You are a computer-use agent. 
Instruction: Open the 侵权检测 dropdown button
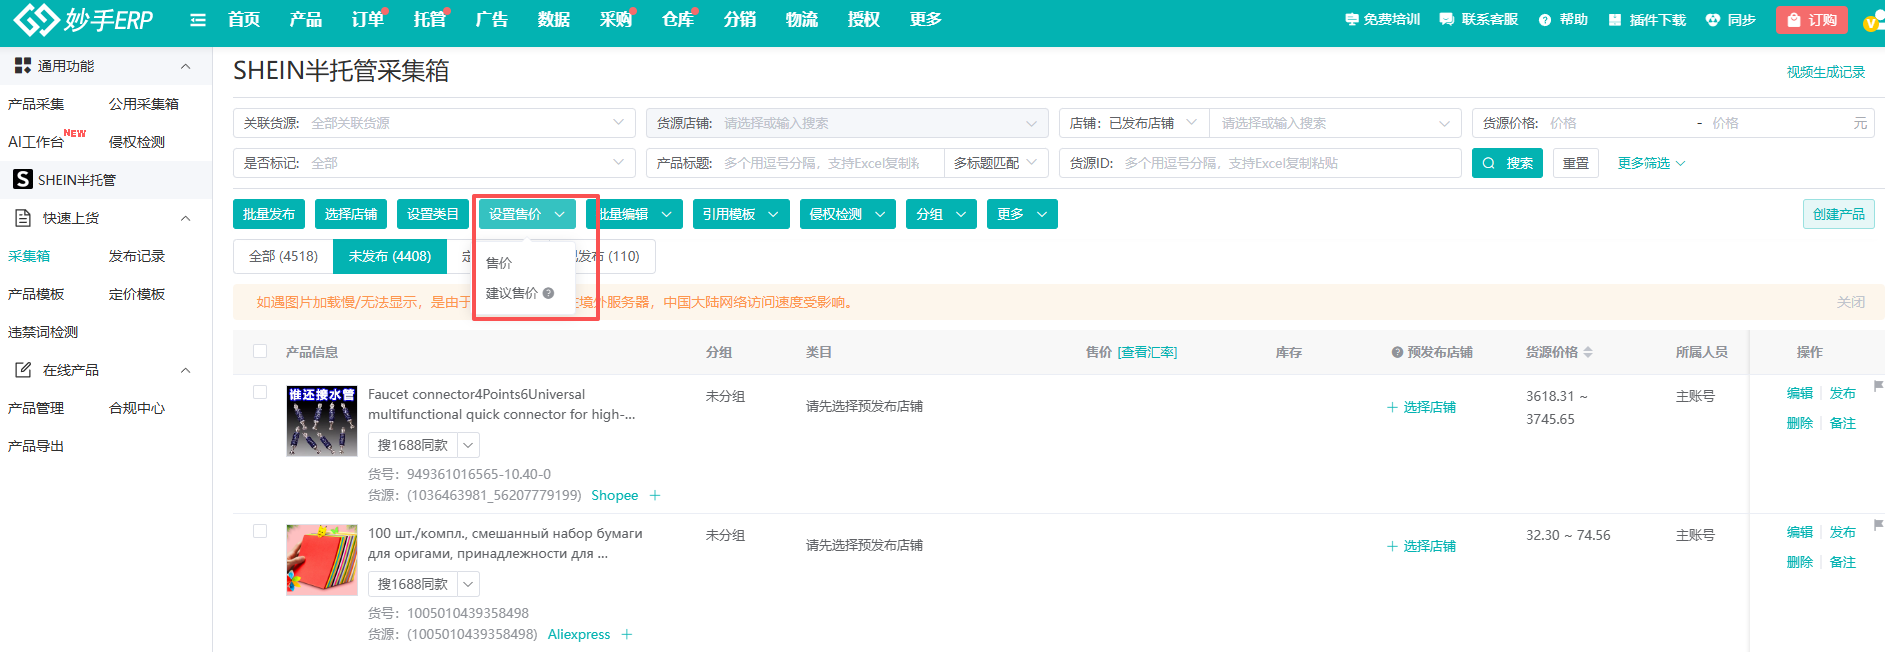(x=848, y=214)
